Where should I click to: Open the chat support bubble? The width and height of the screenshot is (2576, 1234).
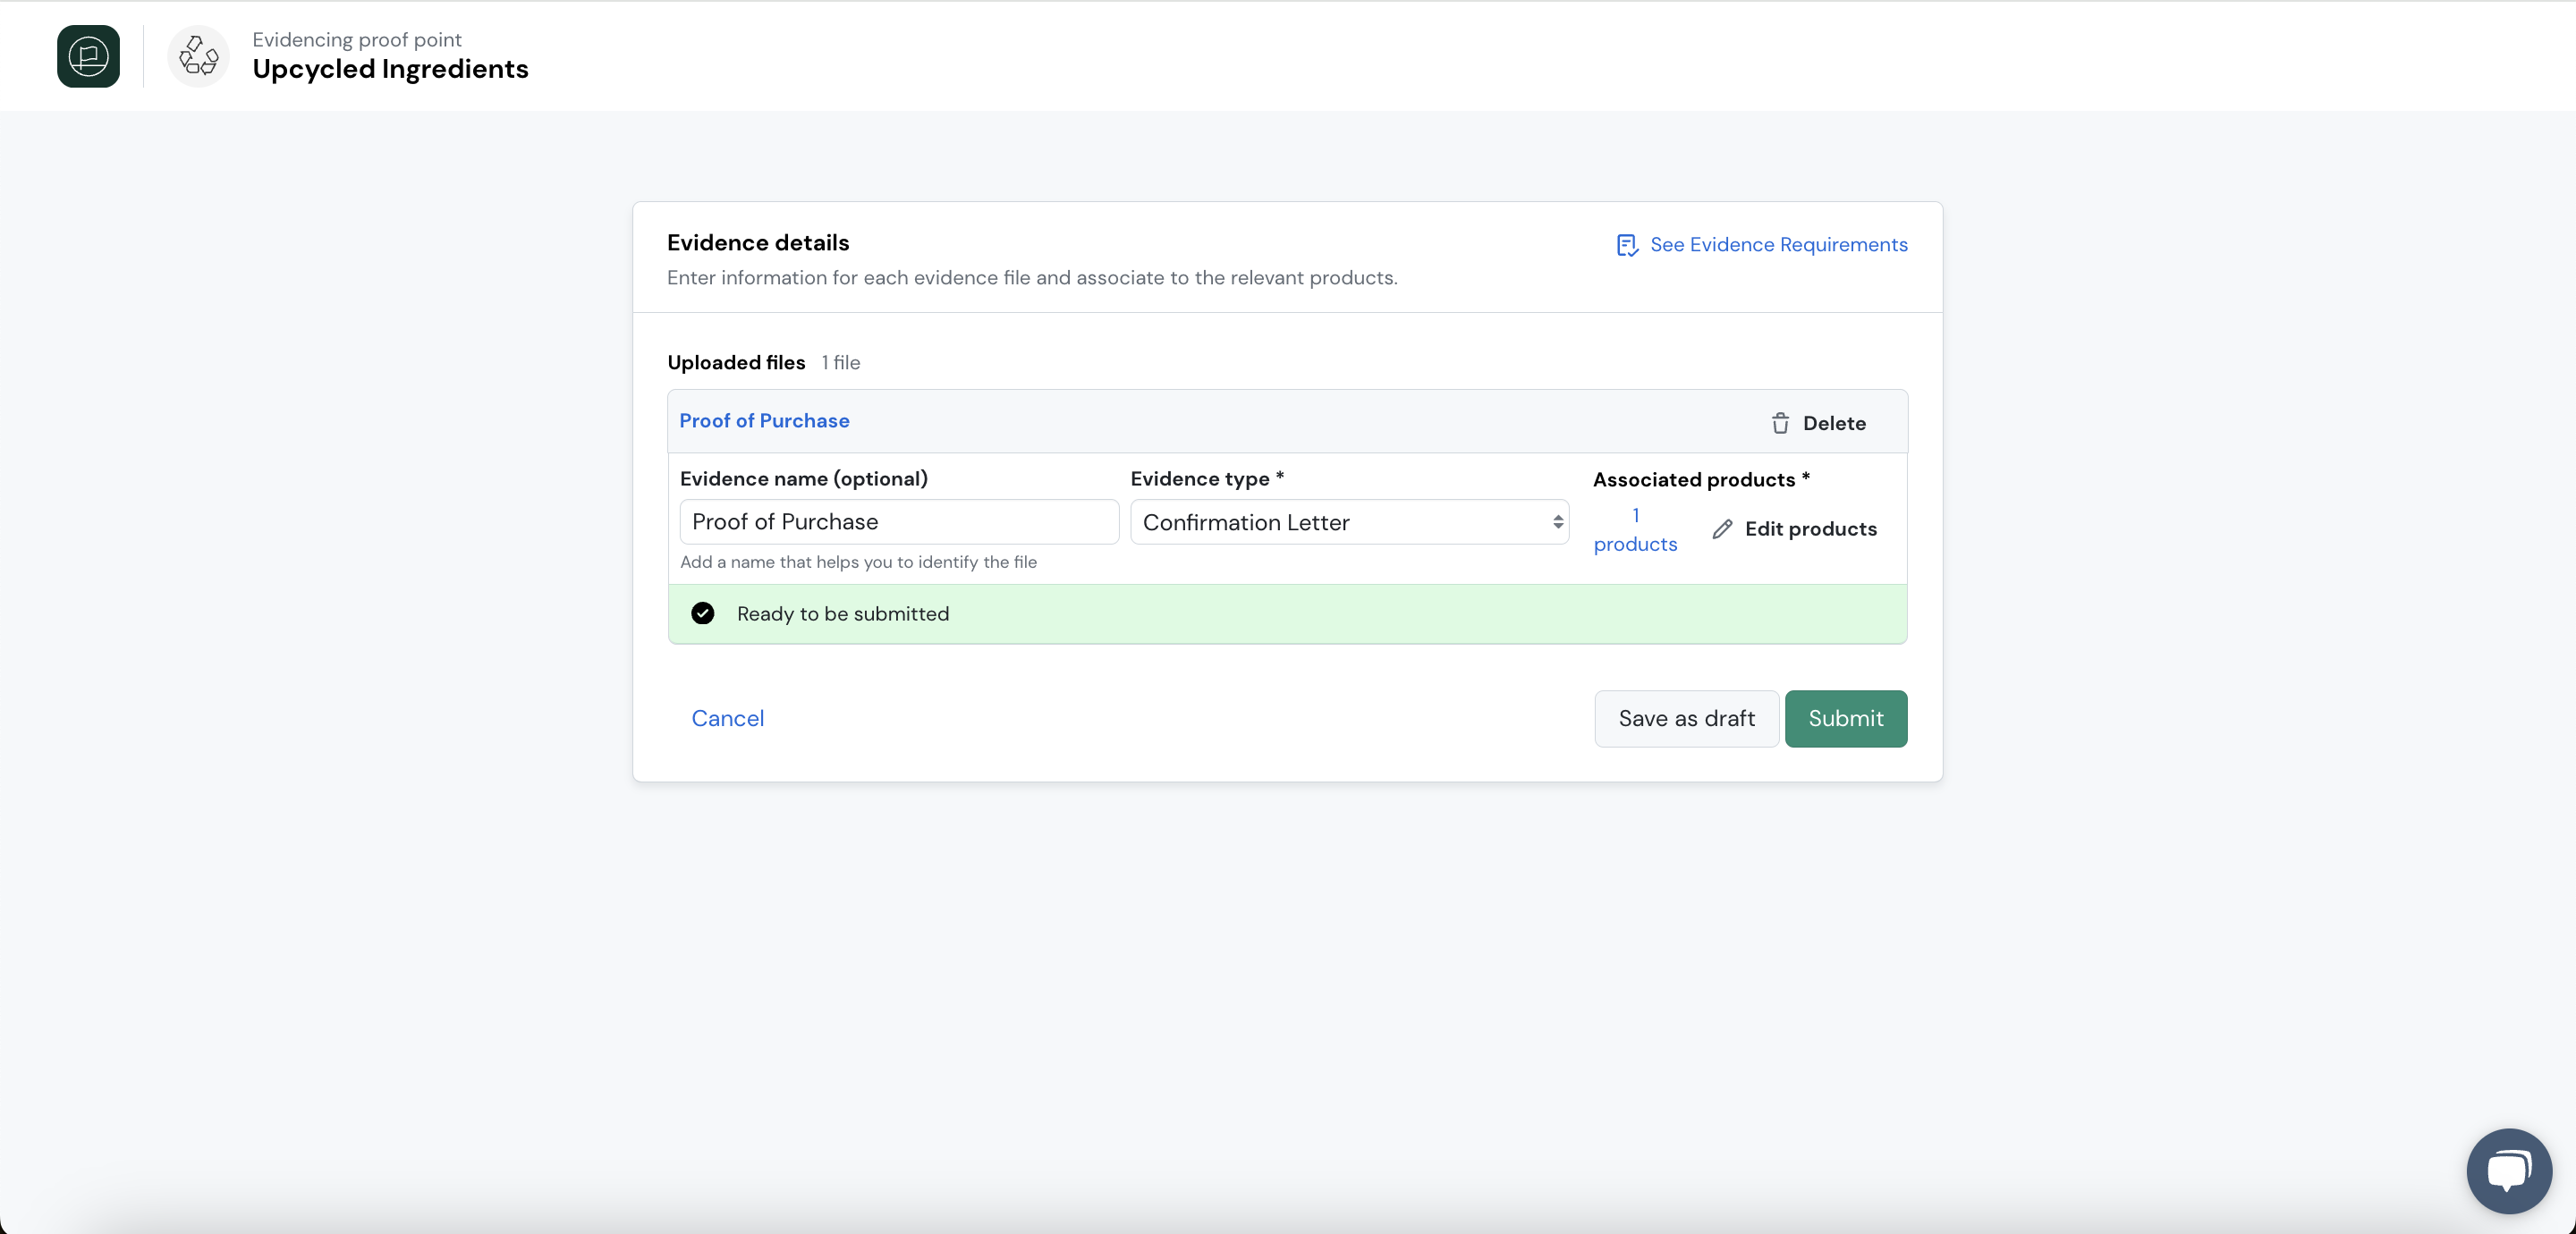pos(2509,1170)
